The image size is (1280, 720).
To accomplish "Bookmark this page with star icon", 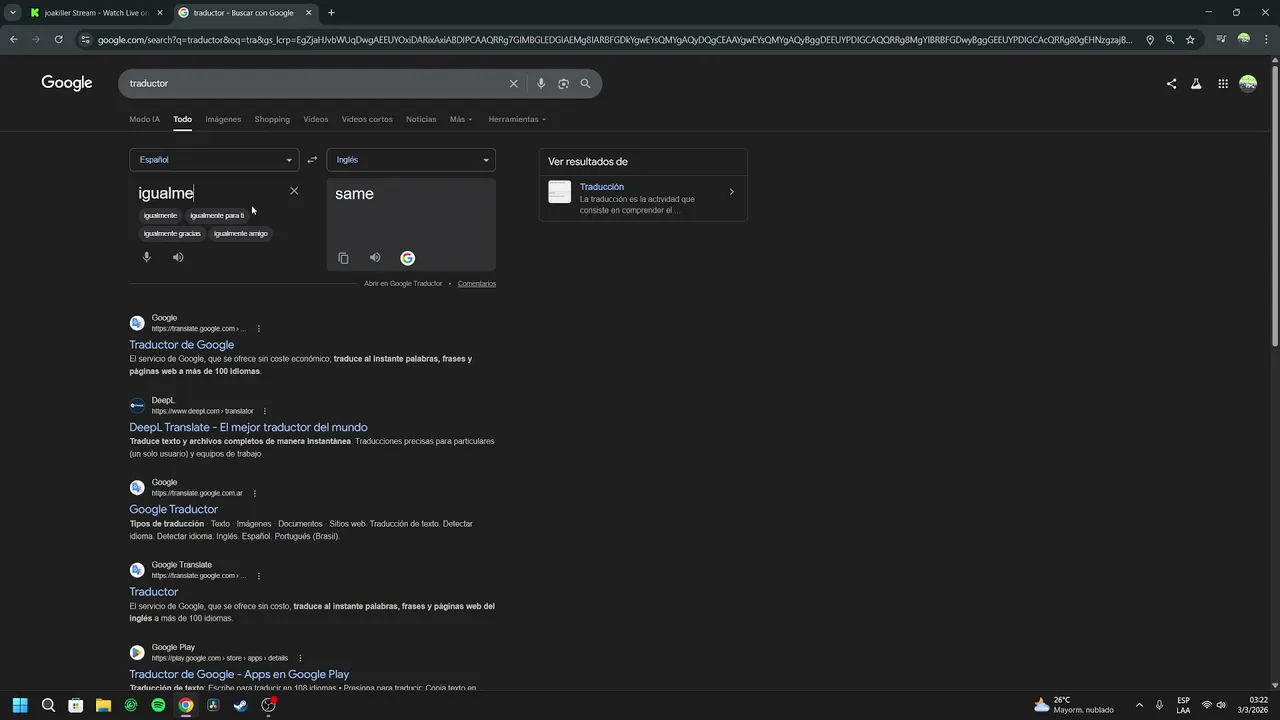I will pos(1190,40).
